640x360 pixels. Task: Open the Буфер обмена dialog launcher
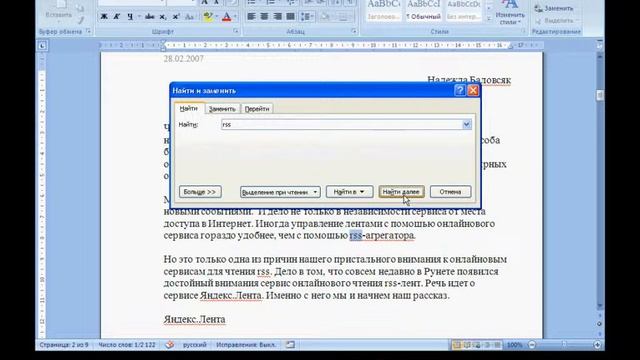[x=89, y=31]
